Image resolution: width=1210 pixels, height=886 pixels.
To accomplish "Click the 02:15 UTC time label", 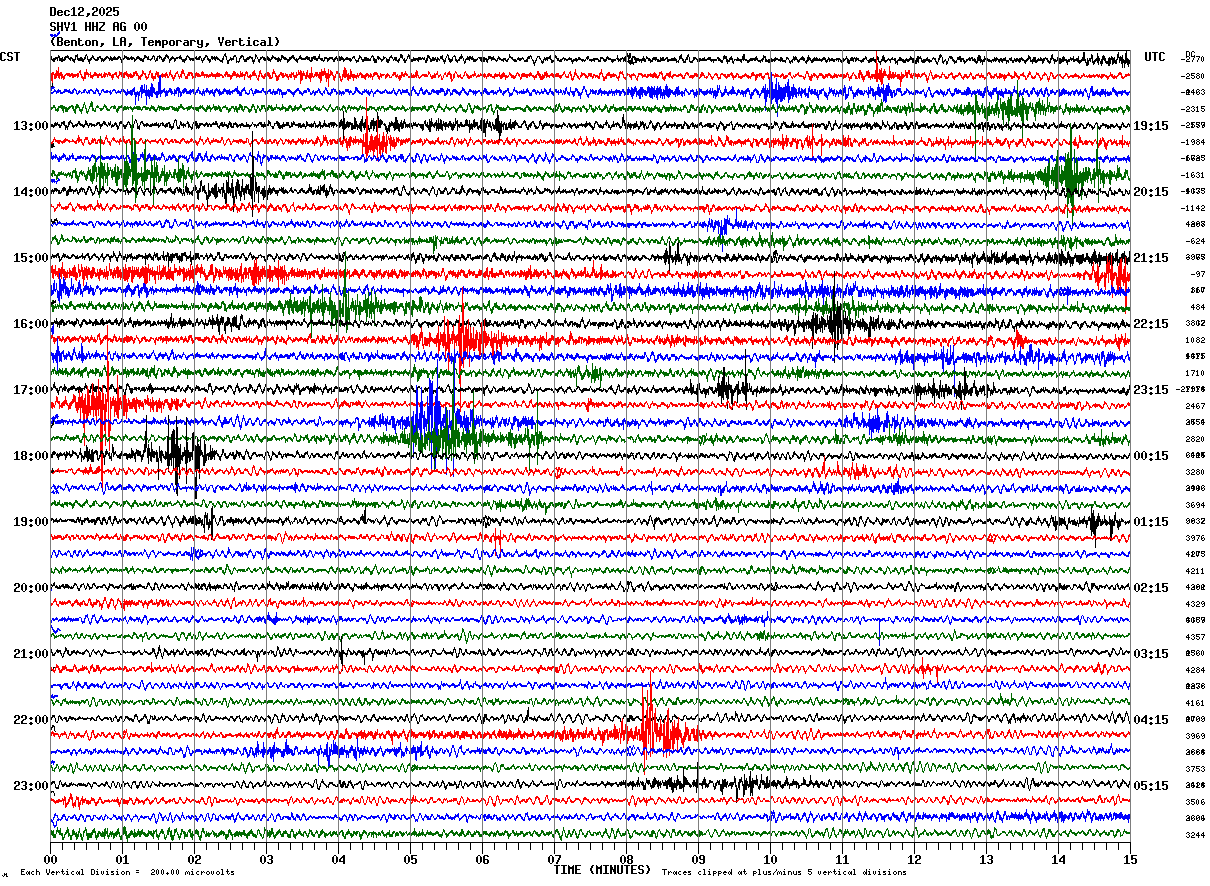I will click(x=1151, y=588).
